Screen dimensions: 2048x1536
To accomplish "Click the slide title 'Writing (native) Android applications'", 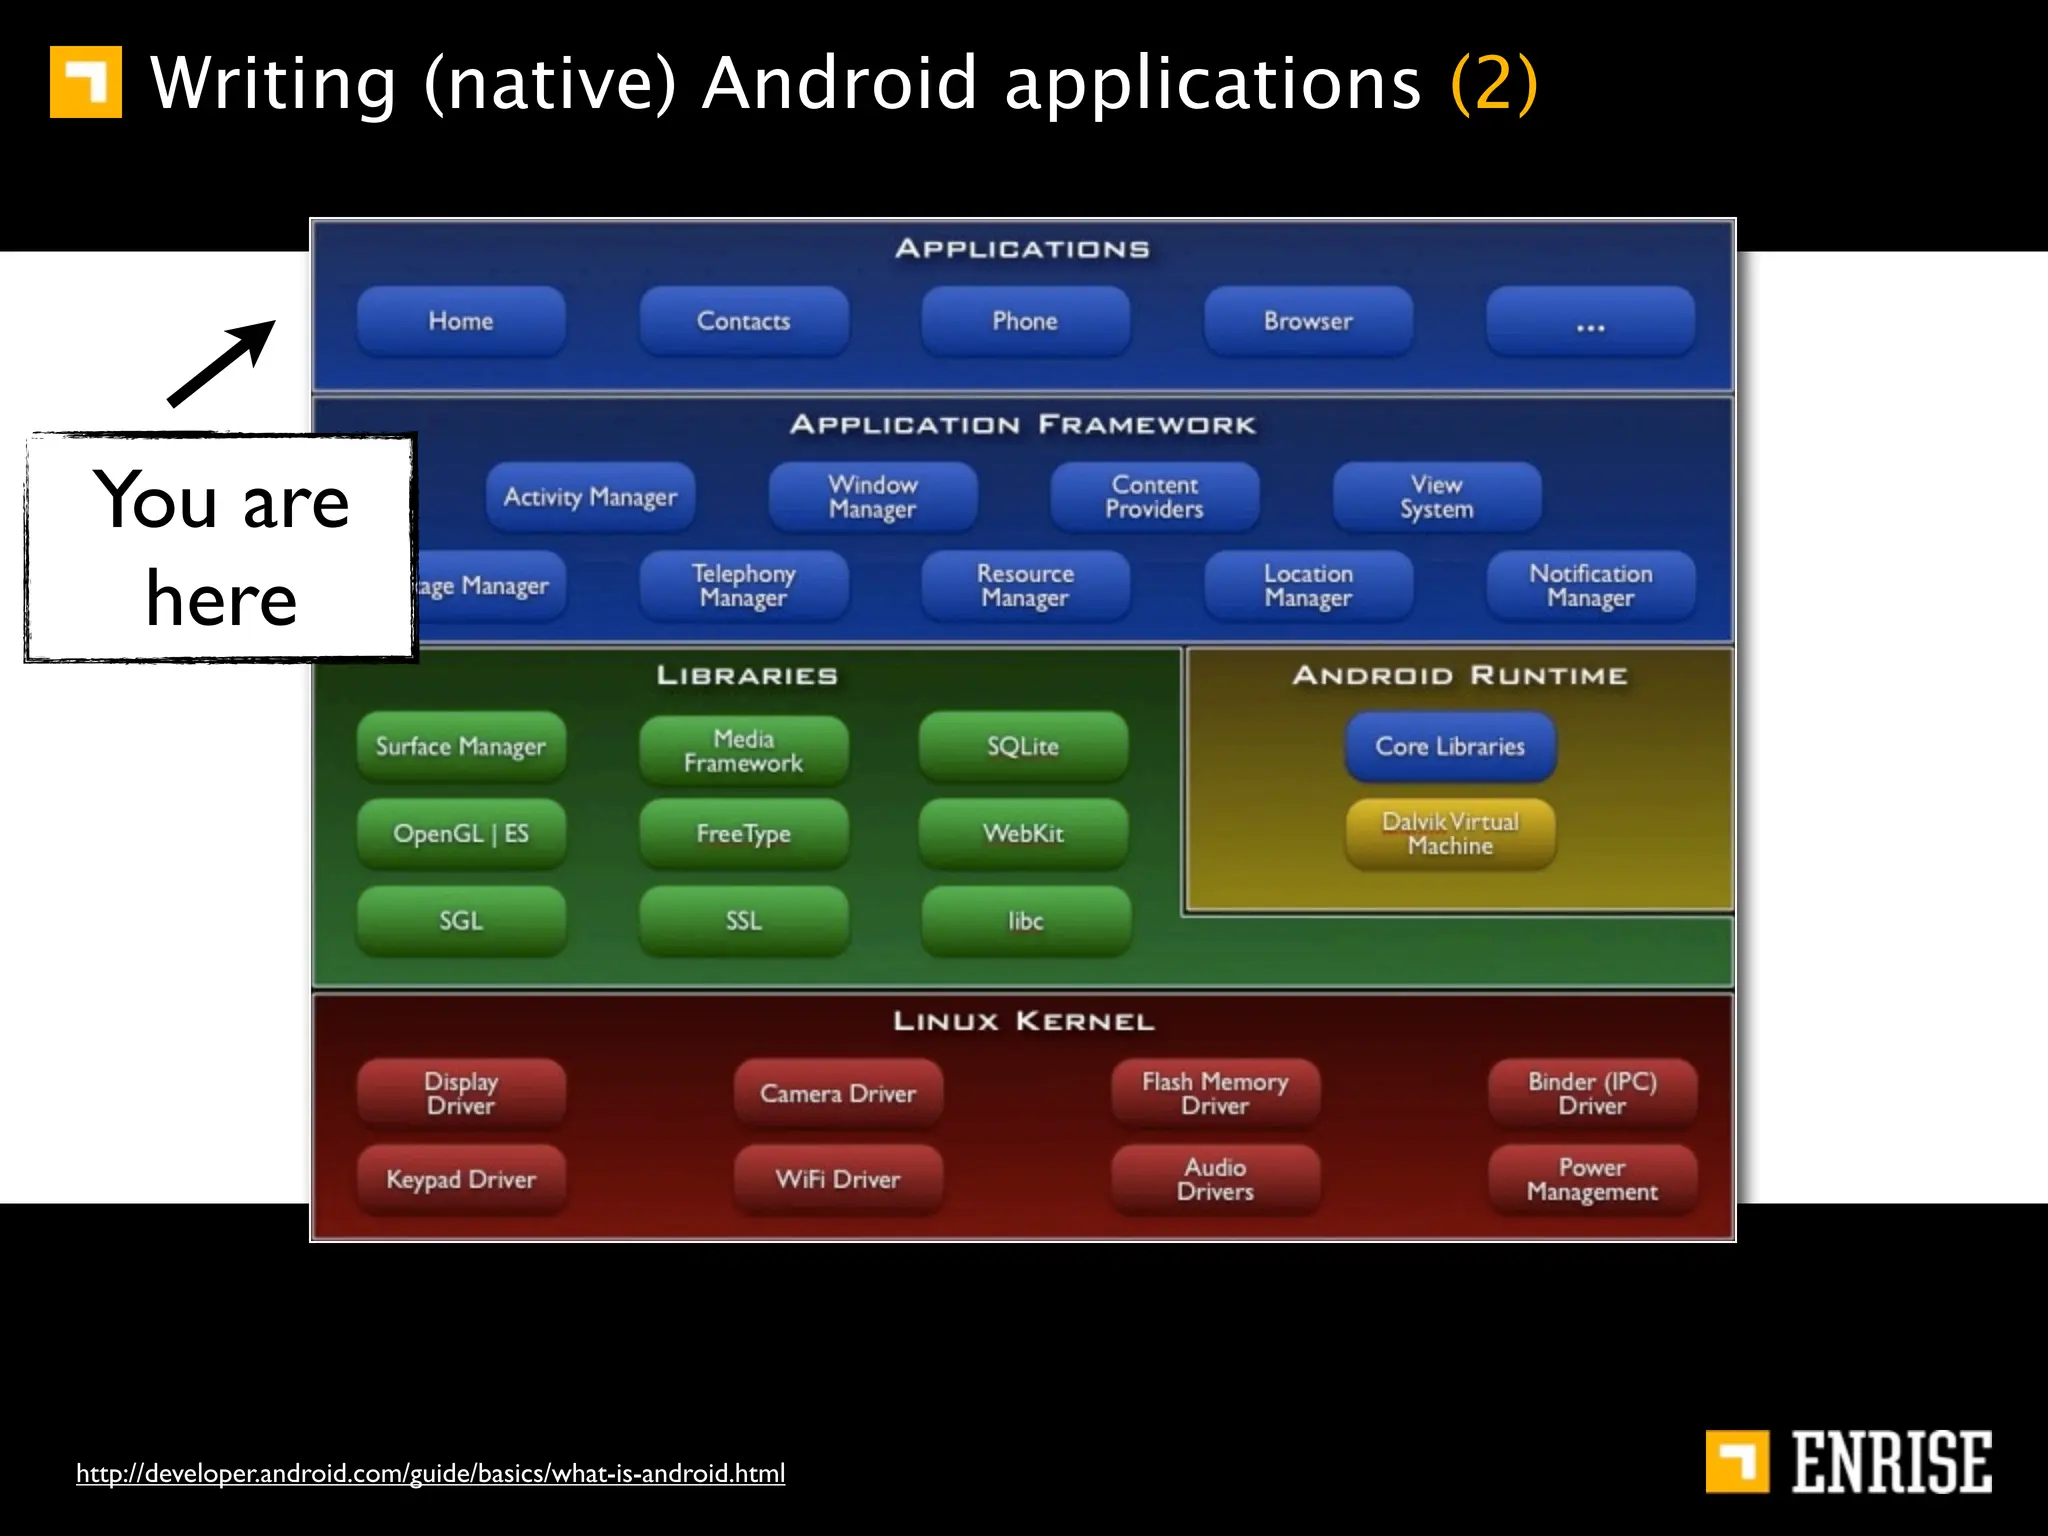I will [x=786, y=84].
